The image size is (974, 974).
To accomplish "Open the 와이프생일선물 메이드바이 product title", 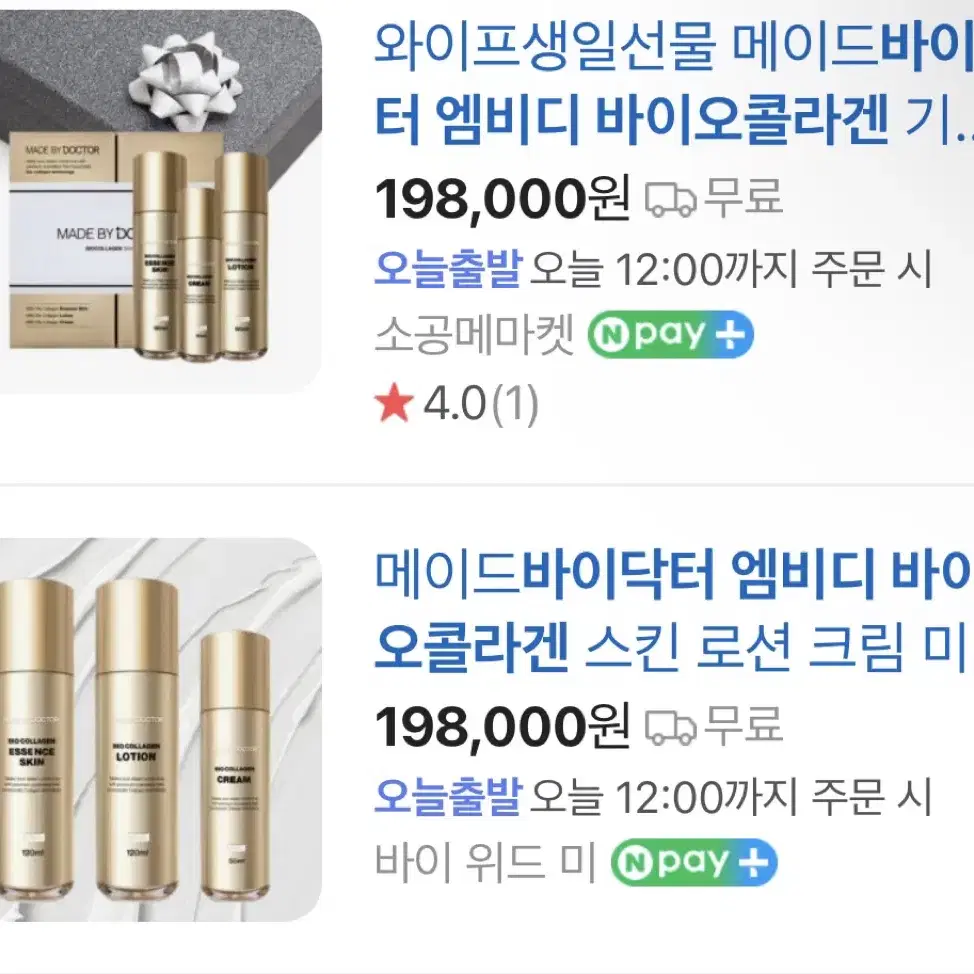I will 674,82.
